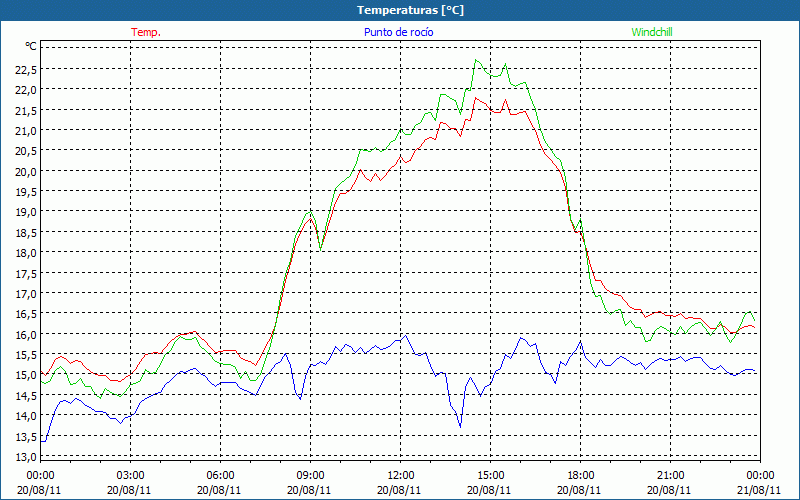
Task: Select the blue 'Punto de rocío' legend label
Action: 398,32
